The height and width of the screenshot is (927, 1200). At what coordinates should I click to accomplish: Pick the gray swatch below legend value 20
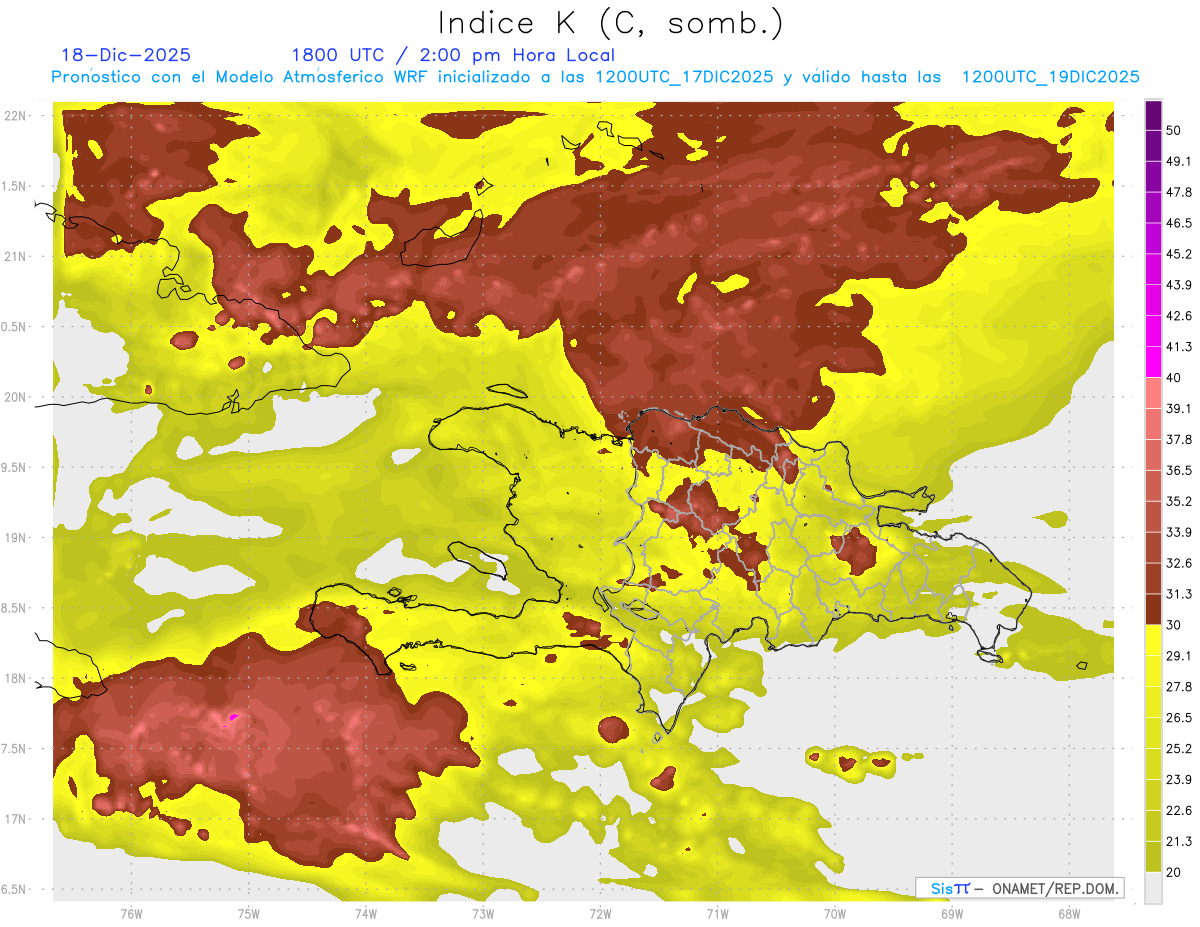pyautogui.click(x=1153, y=888)
